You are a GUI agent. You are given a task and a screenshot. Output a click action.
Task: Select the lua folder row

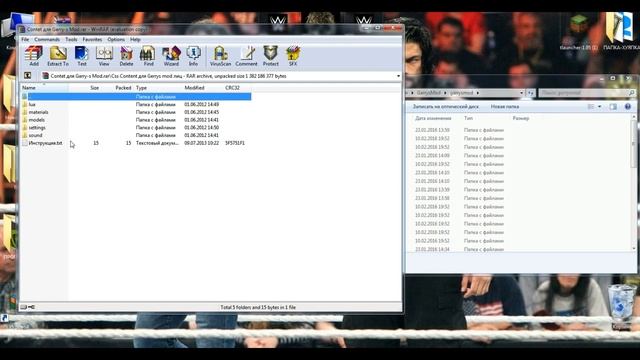[x=136, y=104]
